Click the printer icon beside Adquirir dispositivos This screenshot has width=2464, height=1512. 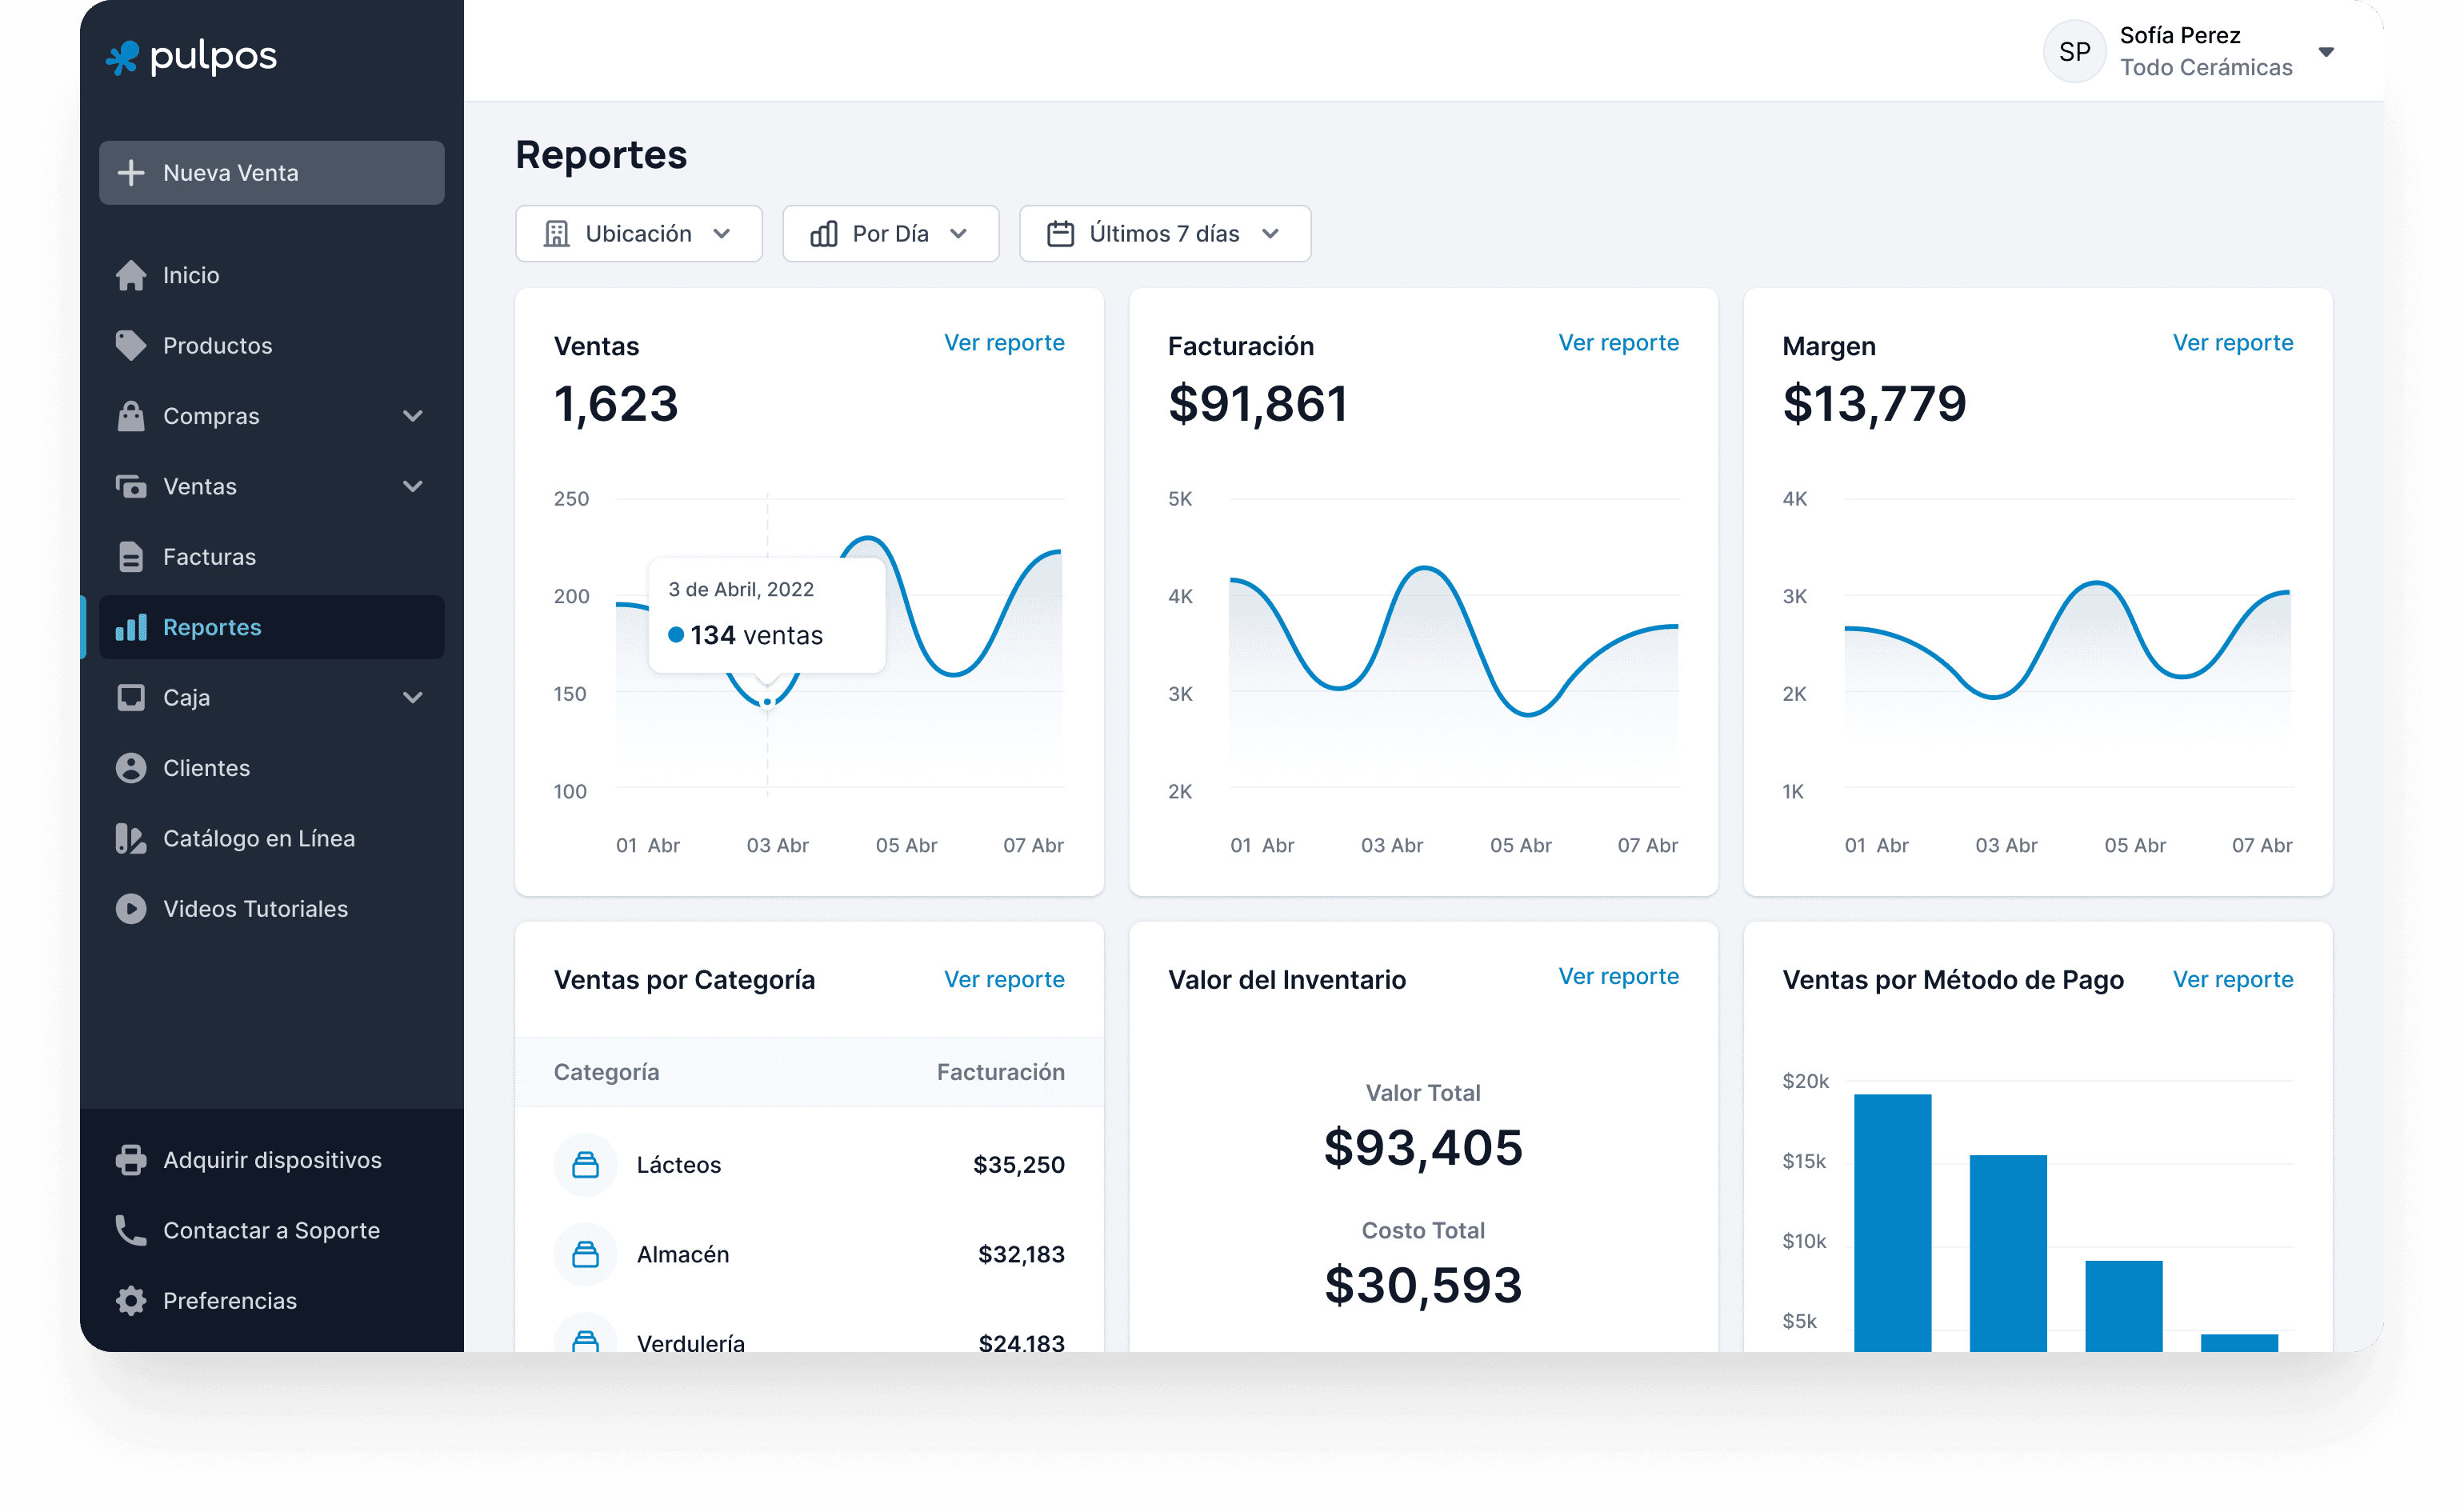pos(131,1160)
